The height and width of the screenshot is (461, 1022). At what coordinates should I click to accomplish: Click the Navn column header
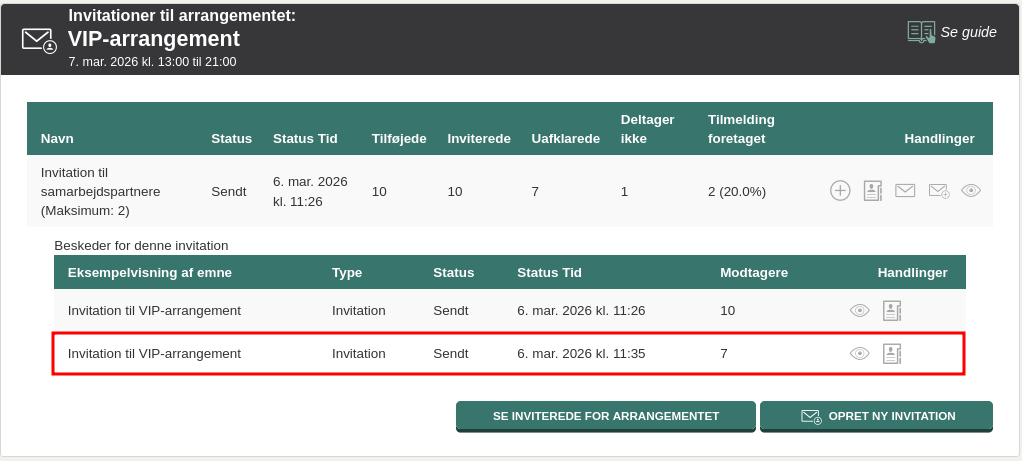[x=57, y=138]
